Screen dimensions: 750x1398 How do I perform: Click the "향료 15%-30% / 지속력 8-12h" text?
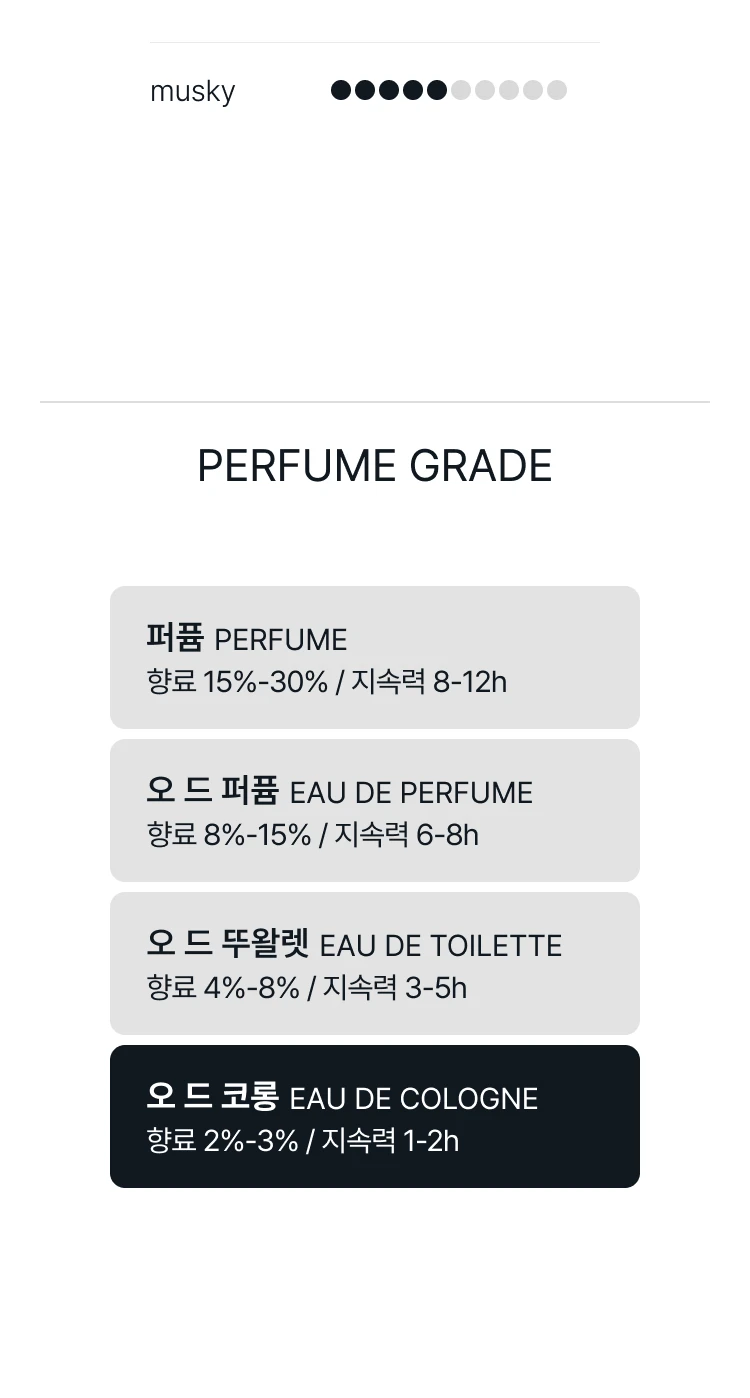(327, 682)
